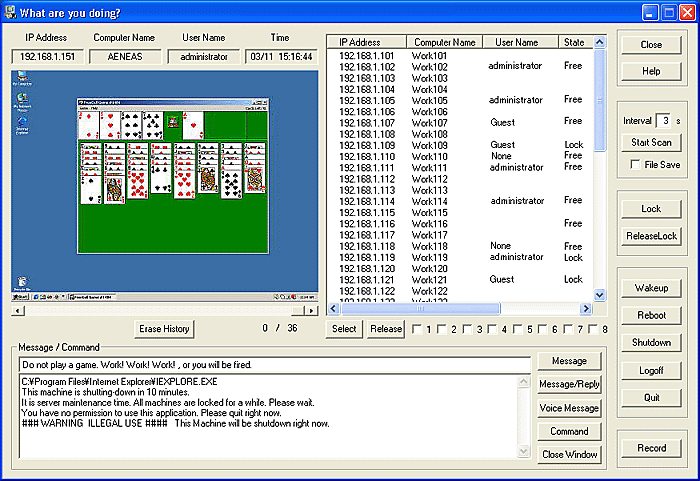Click the Command button

click(x=569, y=431)
